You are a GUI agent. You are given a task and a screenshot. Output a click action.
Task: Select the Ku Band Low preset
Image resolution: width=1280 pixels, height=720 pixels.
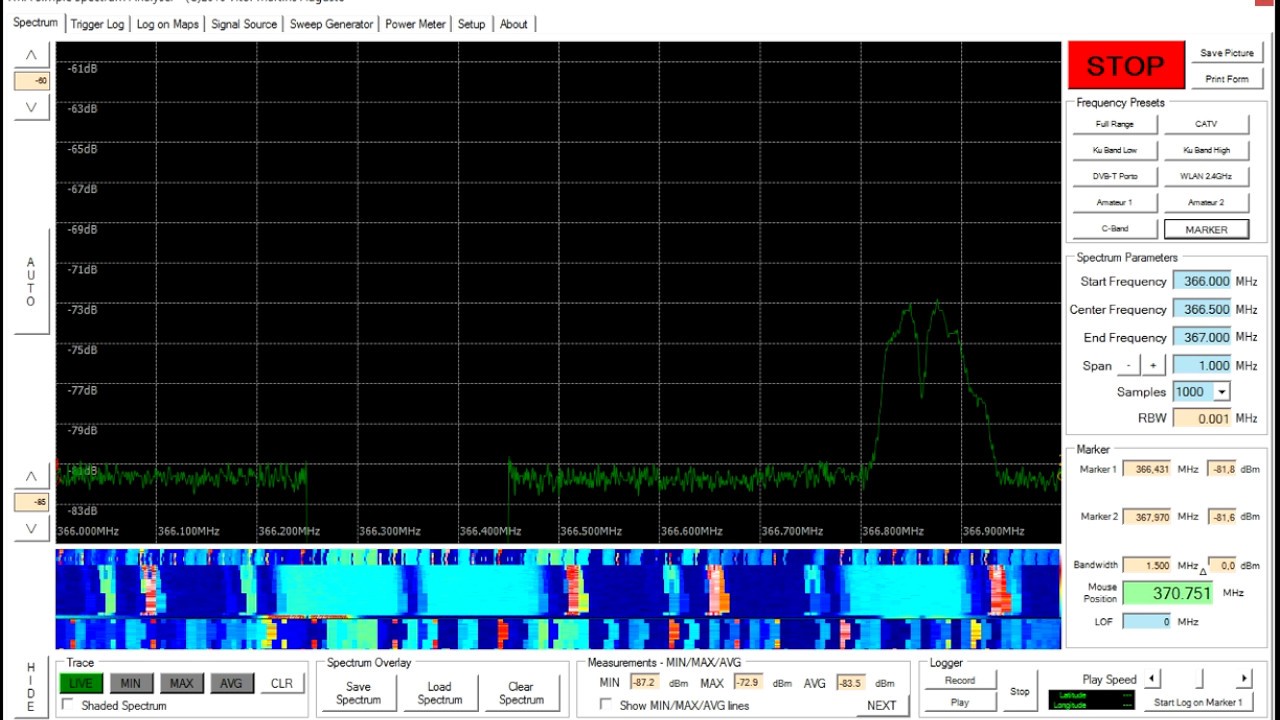click(x=1115, y=150)
